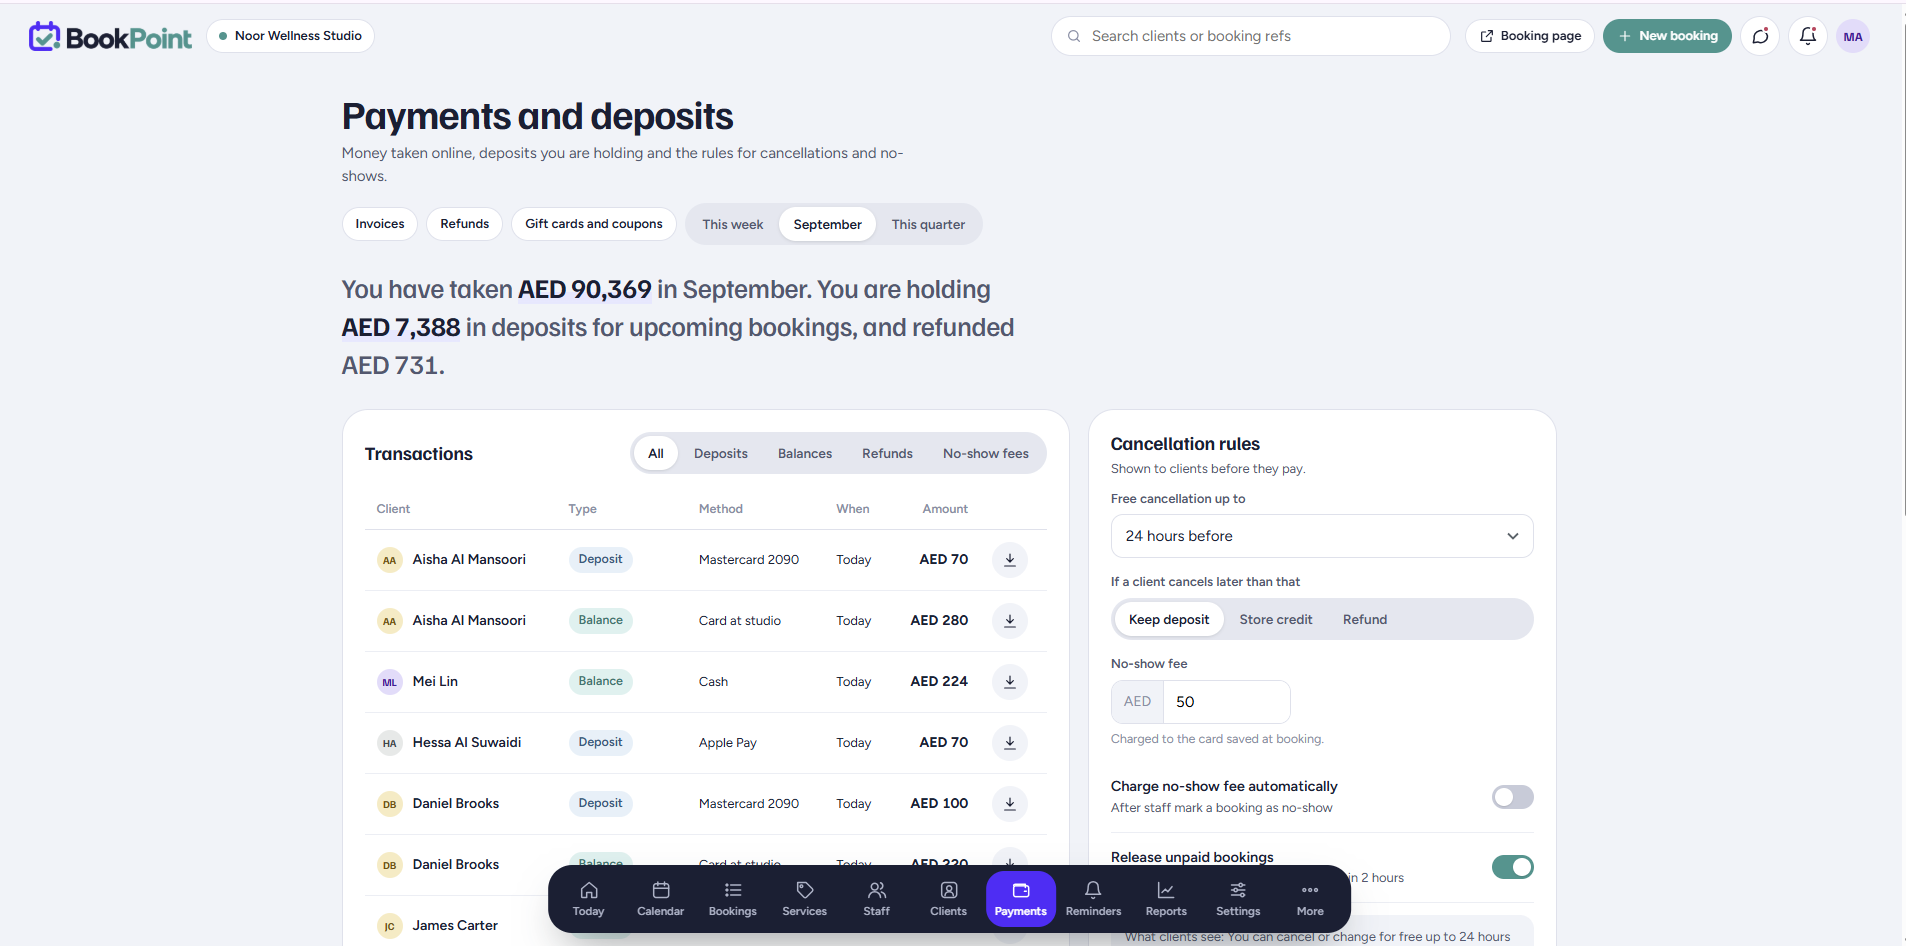
Task: Go to Today in bottom navigation
Action: pyautogui.click(x=589, y=899)
